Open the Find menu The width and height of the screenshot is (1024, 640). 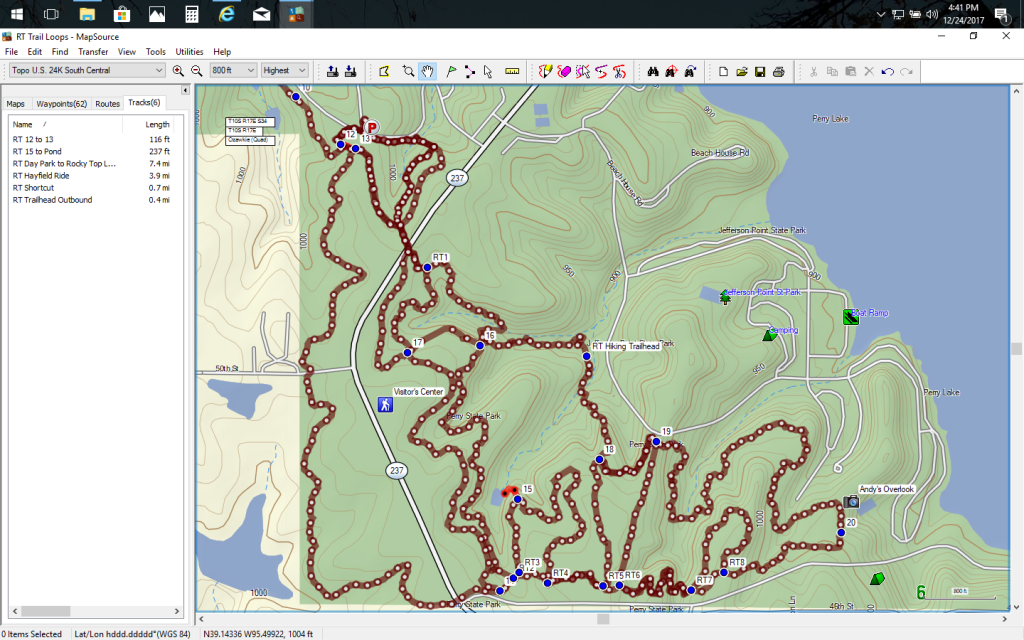[x=60, y=52]
